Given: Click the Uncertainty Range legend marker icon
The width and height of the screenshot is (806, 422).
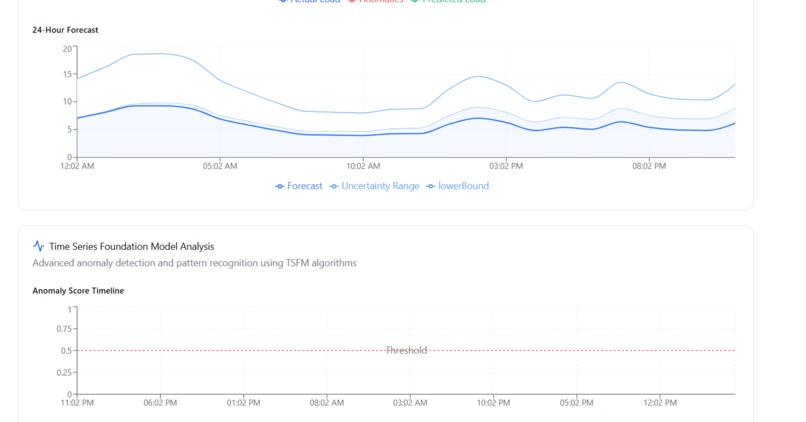Looking at the screenshot, I should pyautogui.click(x=334, y=187).
